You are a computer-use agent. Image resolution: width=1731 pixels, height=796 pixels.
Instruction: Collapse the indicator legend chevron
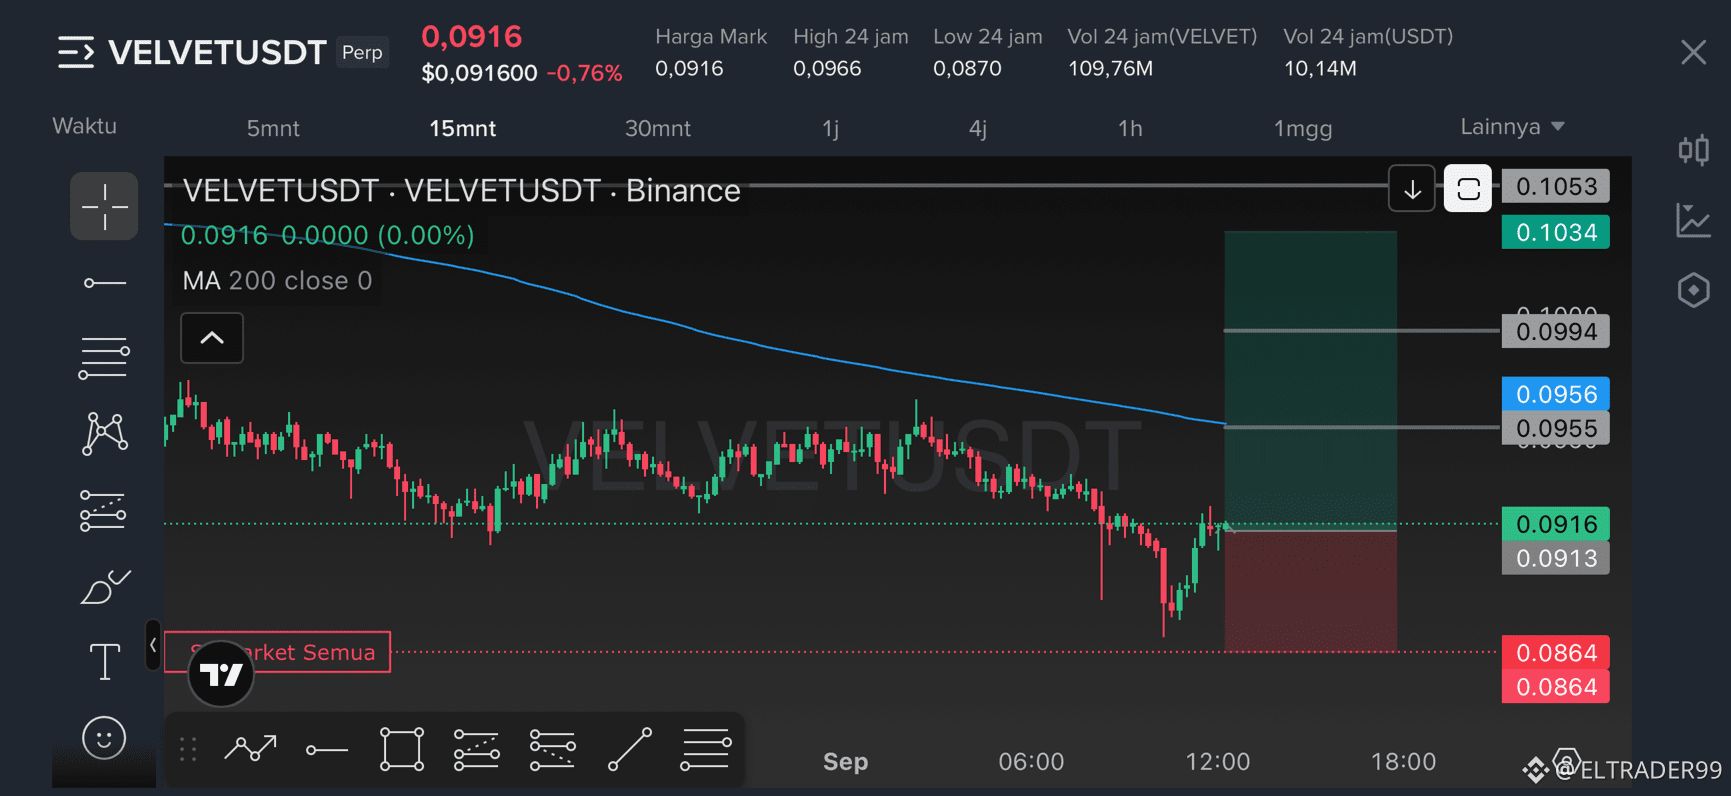pos(212,338)
